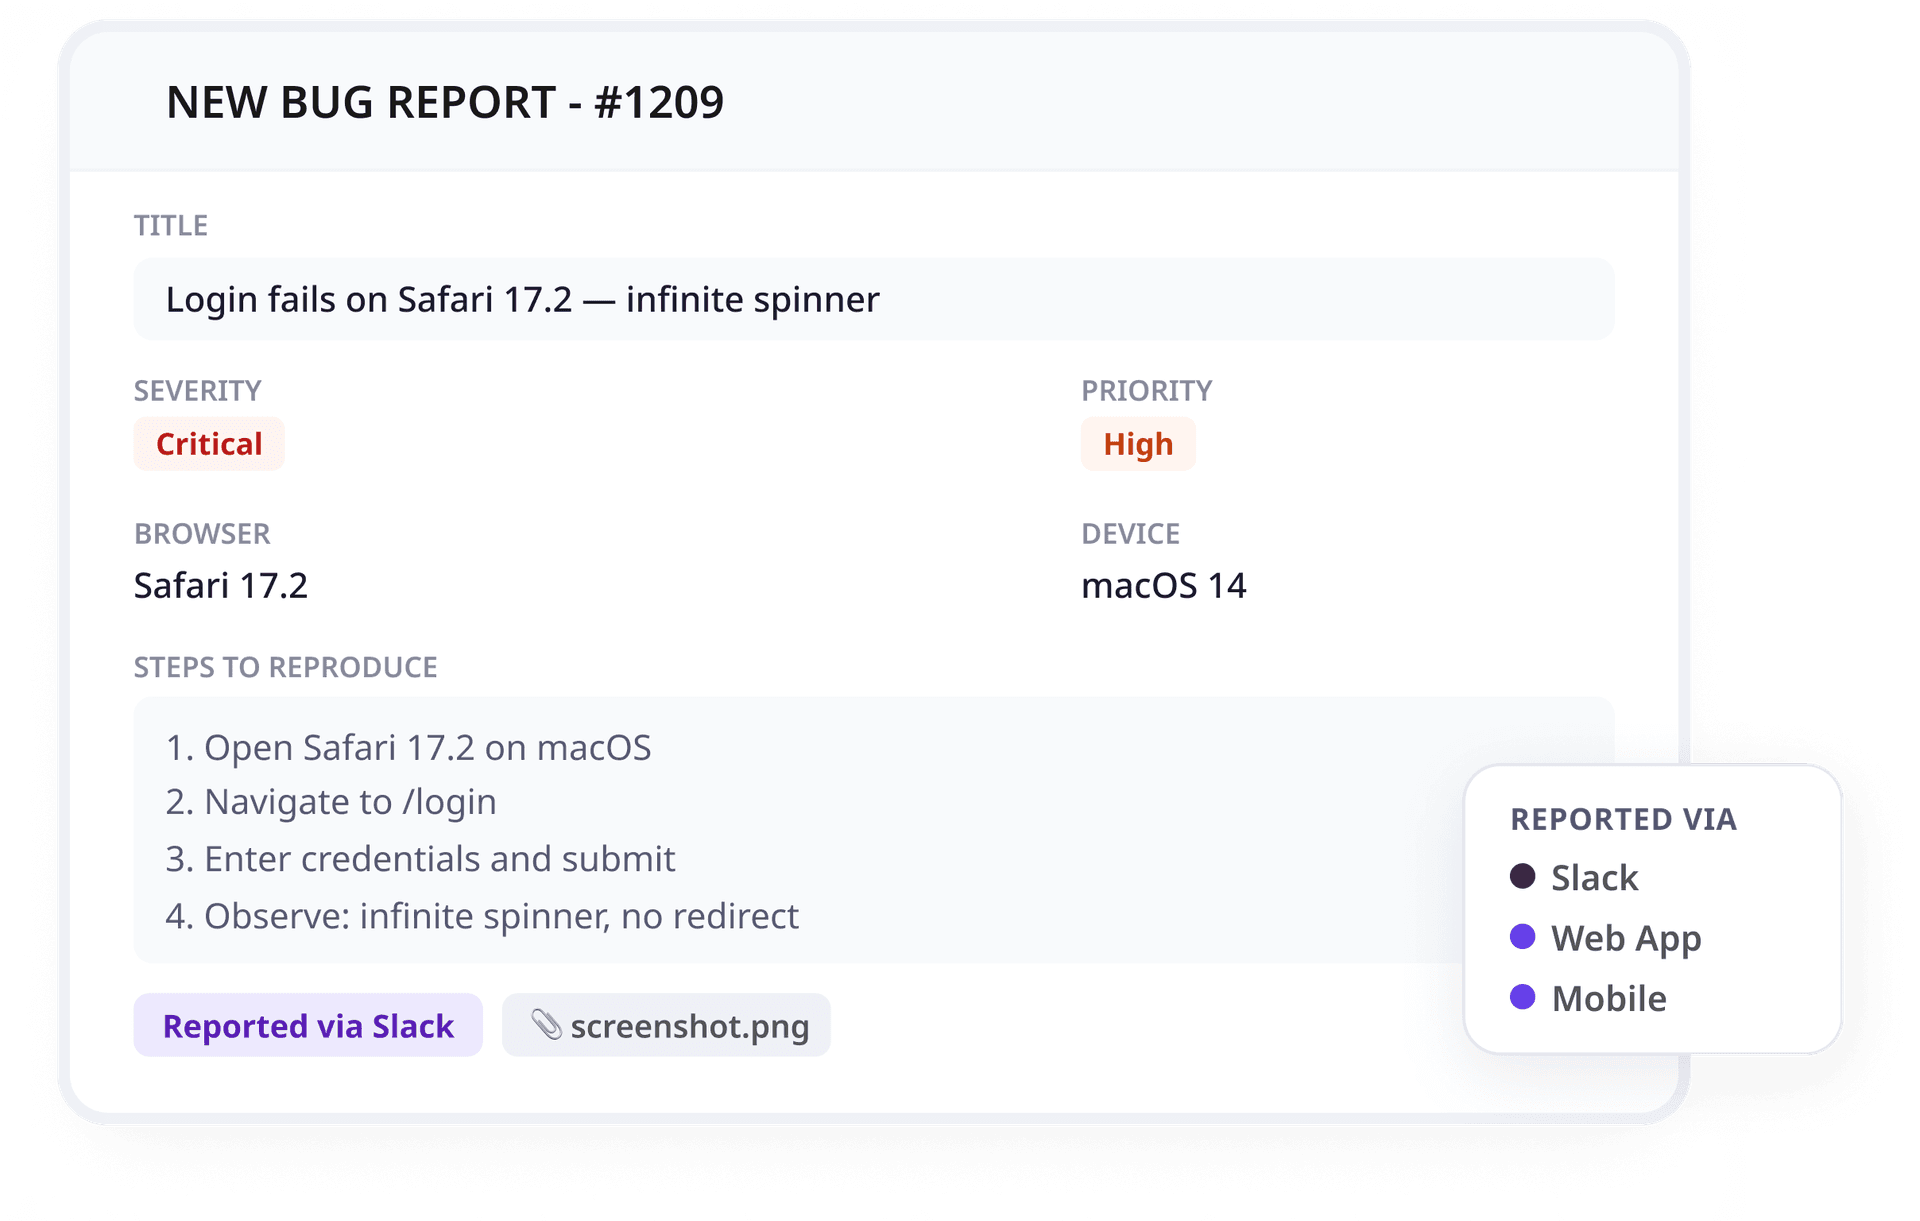Open the screenshot.png attachment
This screenshot has width=1920, height=1221.
click(666, 1025)
